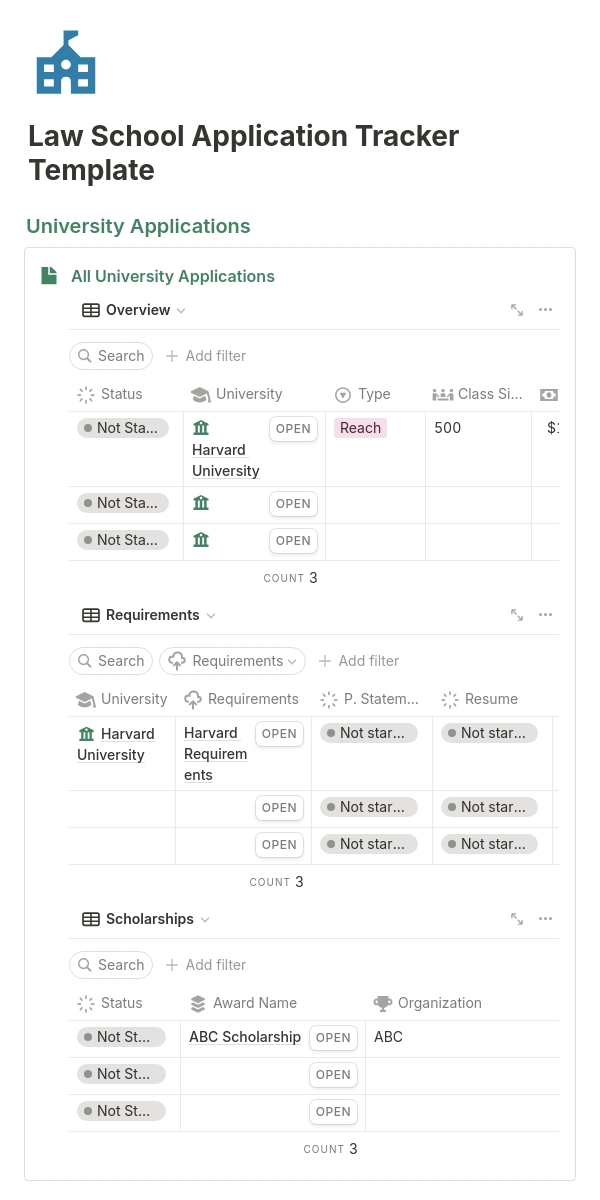Expand the Overview table to full page
This screenshot has height=1200, width=600.
click(517, 310)
